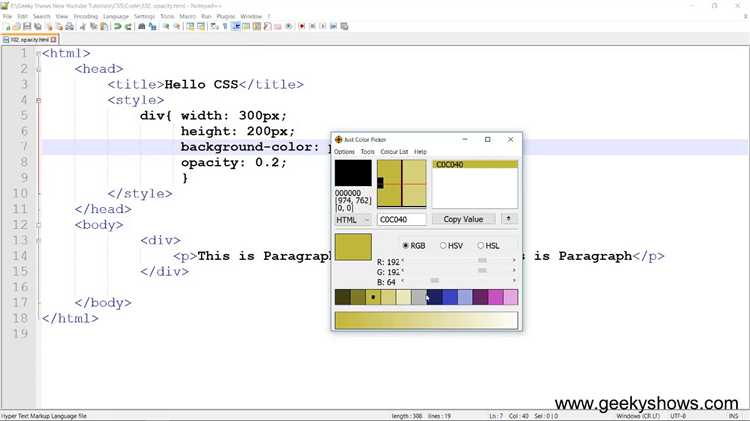Open the Plugins menu in Notepad++
750x421 pixels.
(227, 17)
